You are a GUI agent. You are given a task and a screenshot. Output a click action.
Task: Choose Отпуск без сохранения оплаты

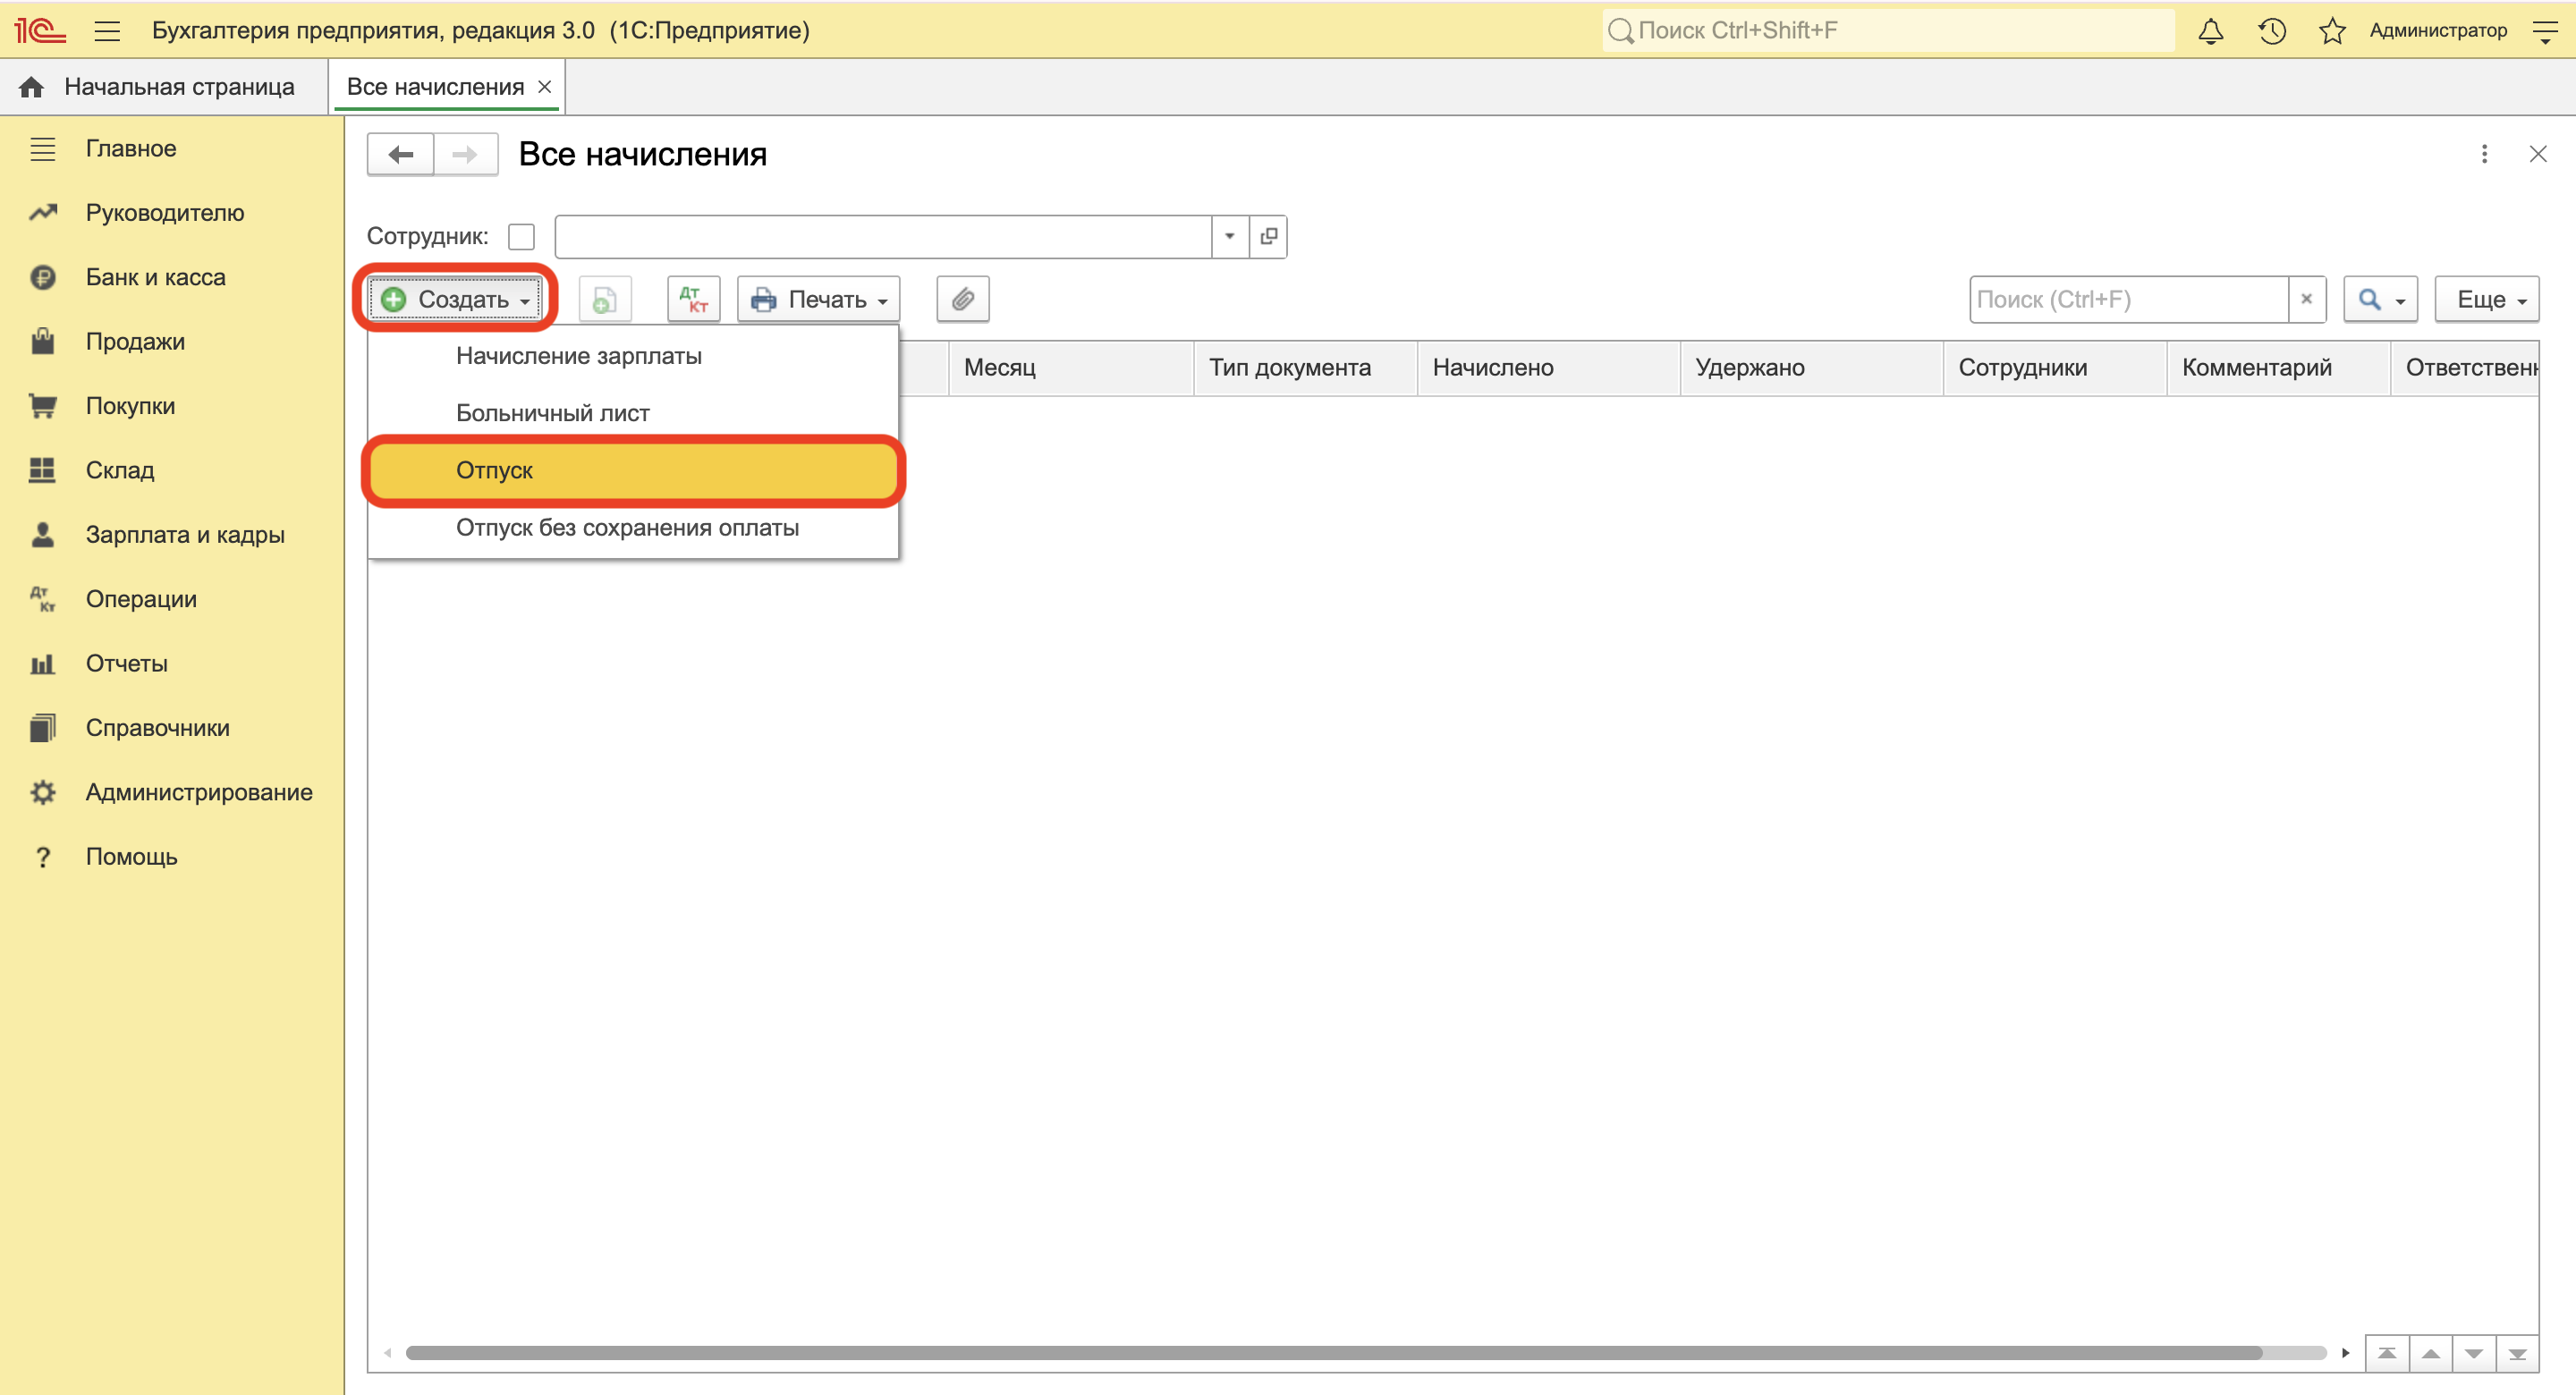[x=633, y=527]
